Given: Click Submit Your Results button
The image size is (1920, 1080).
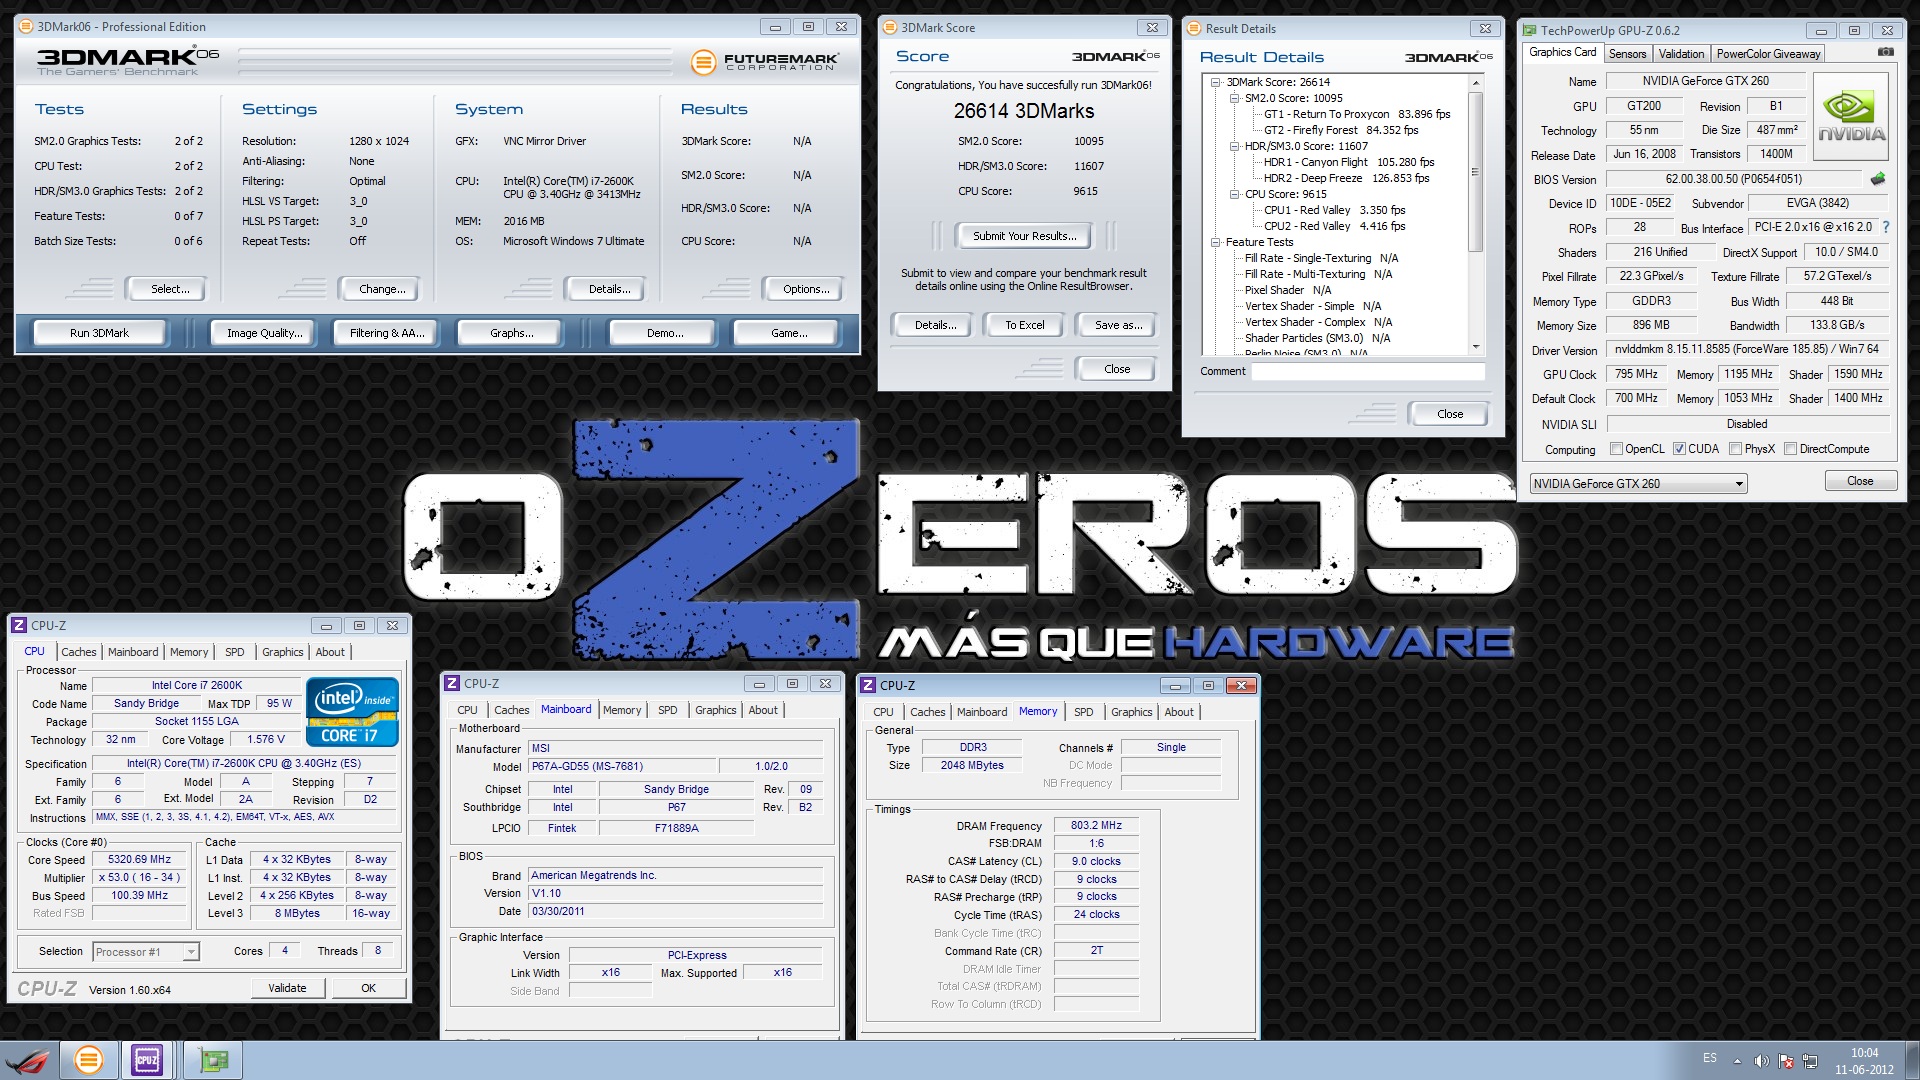Looking at the screenshot, I should 1024,236.
